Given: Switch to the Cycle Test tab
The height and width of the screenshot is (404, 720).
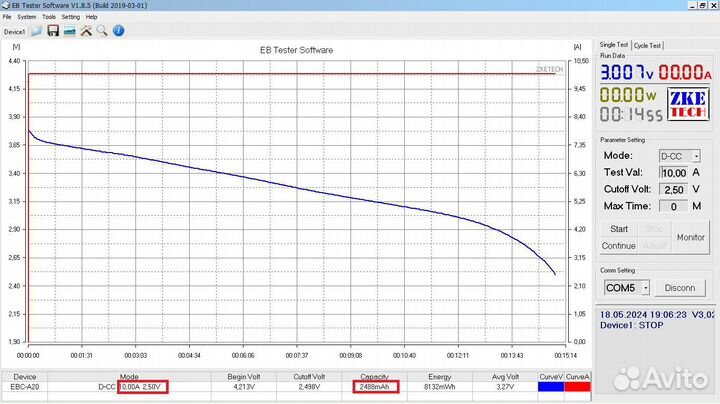Looking at the screenshot, I should tap(648, 45).
